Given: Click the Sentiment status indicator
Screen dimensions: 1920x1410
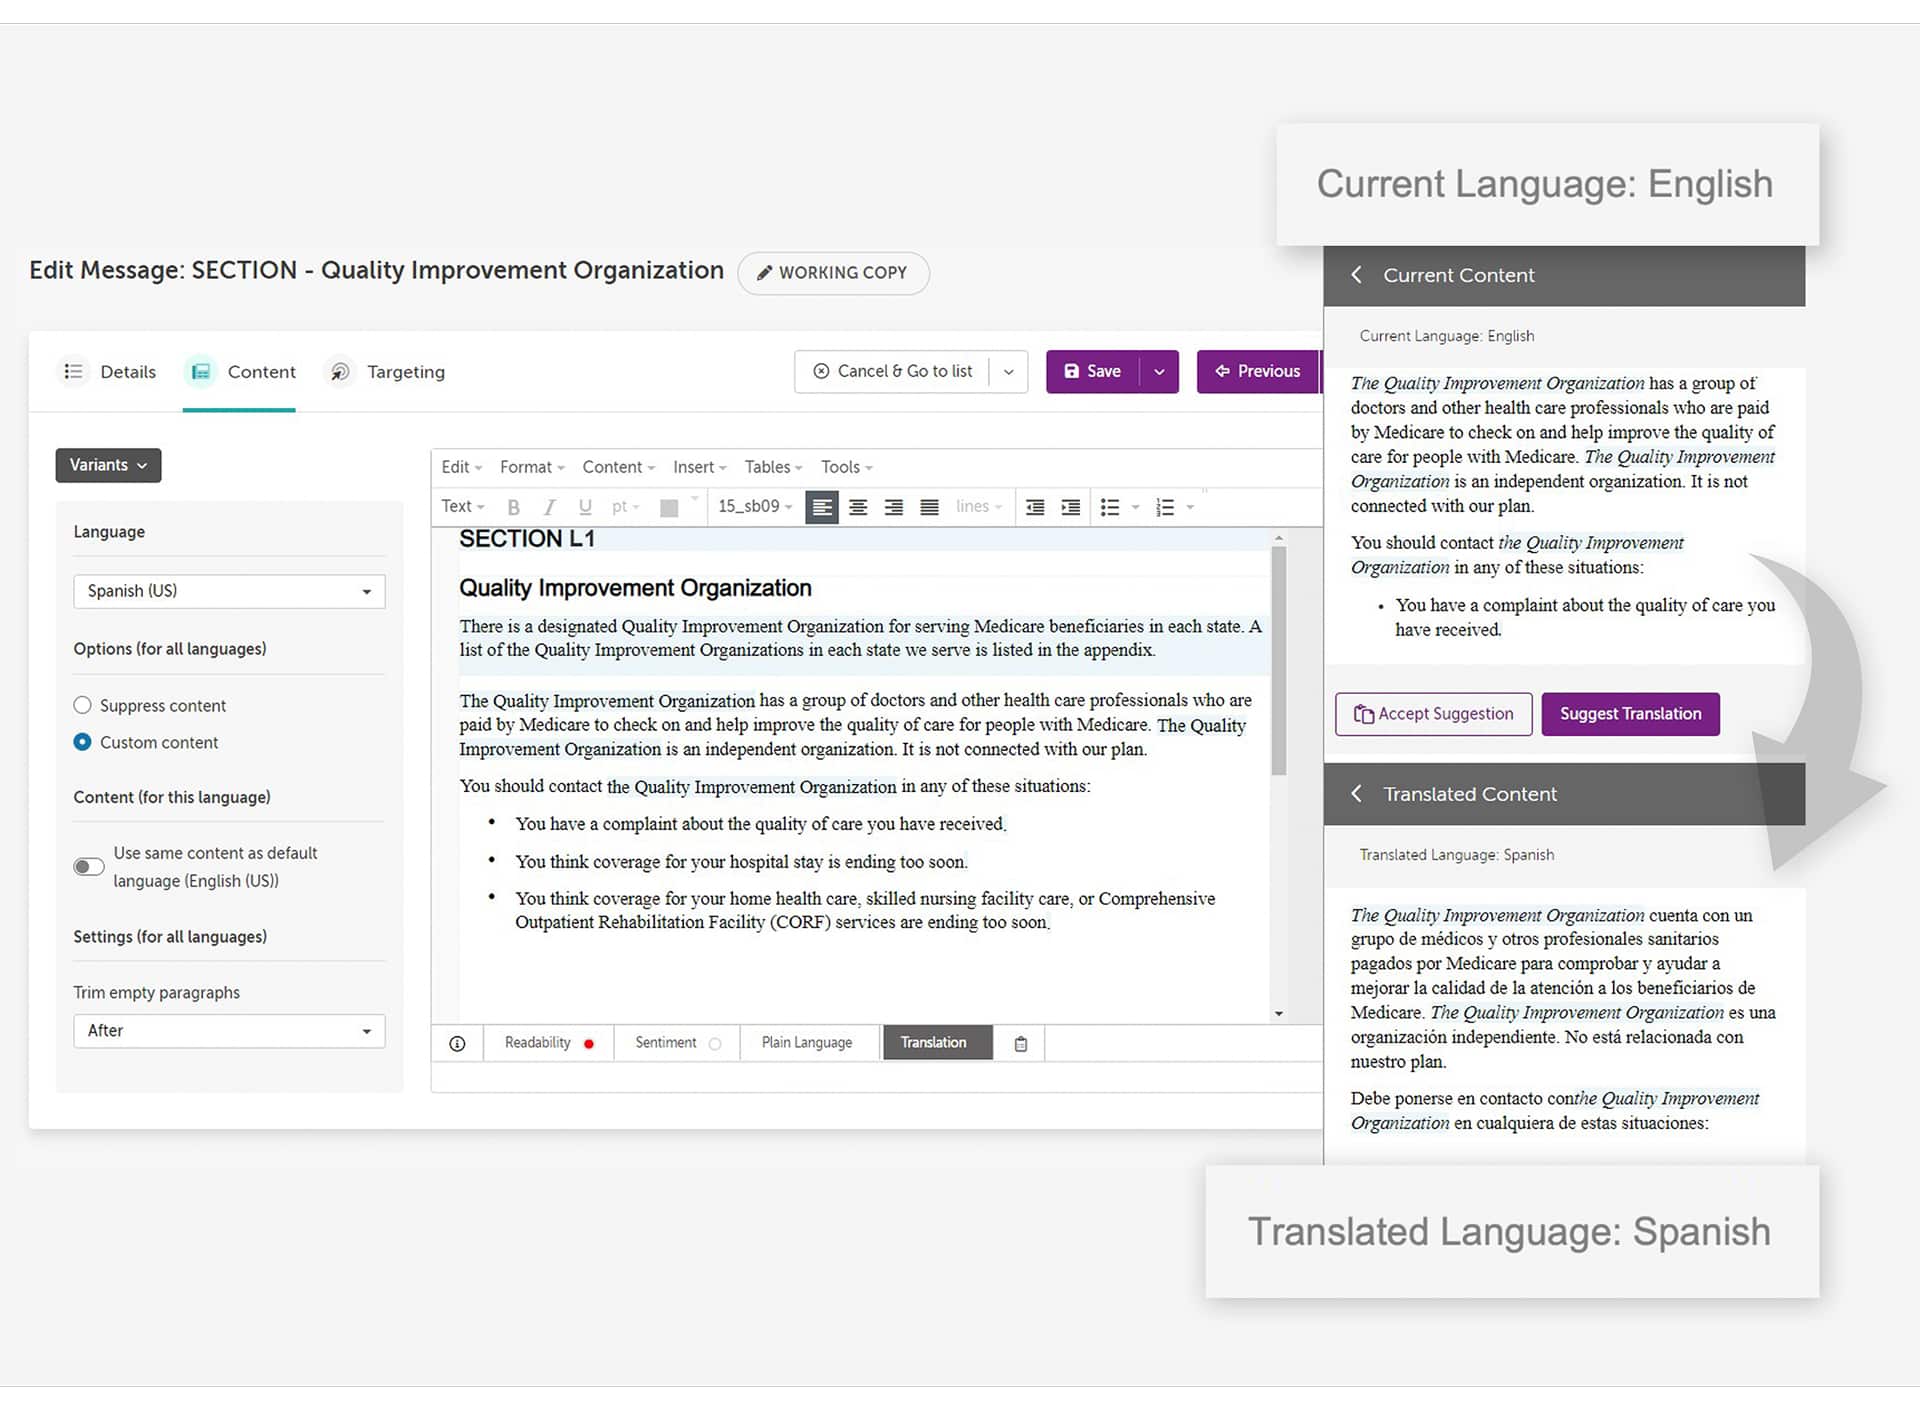Looking at the screenshot, I should pos(715,1043).
